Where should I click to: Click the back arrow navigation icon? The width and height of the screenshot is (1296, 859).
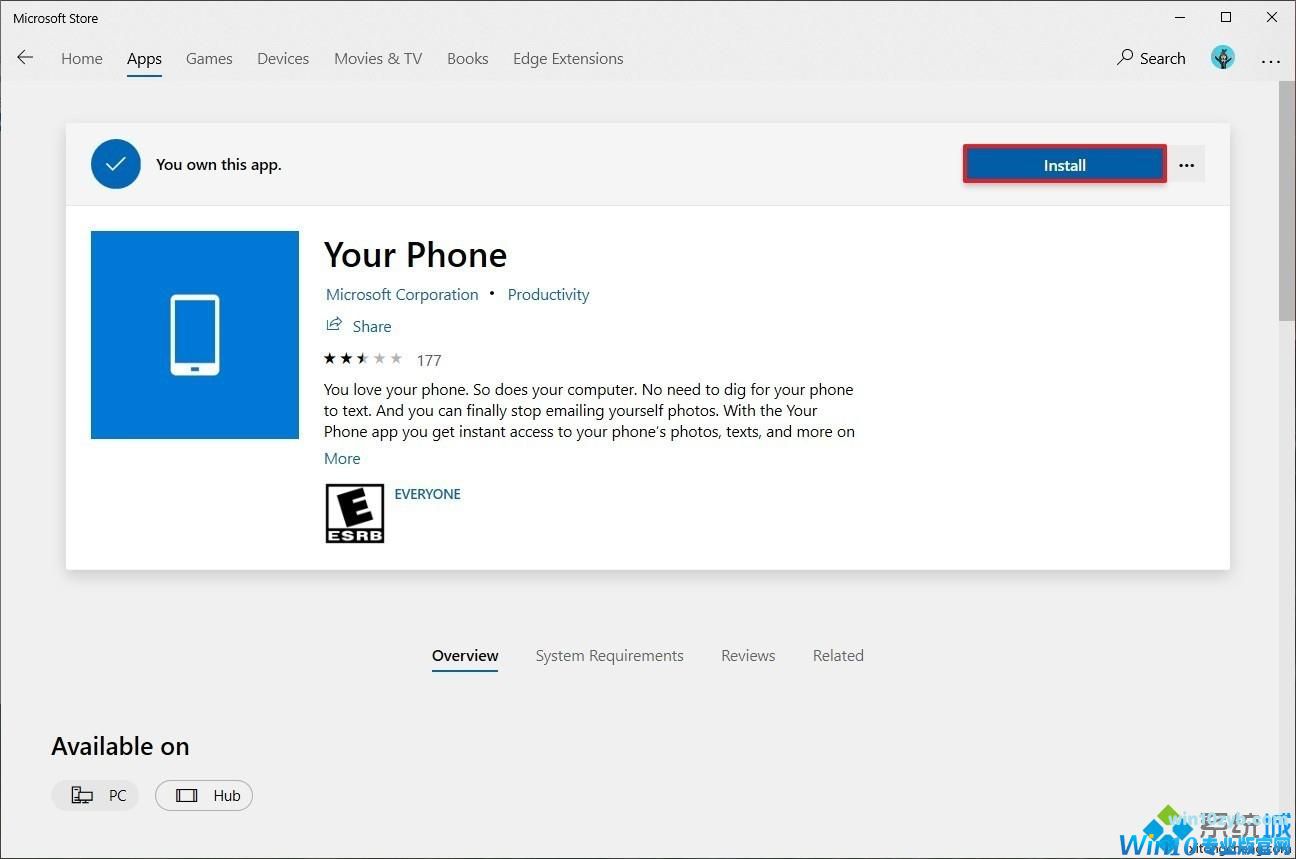(x=25, y=57)
